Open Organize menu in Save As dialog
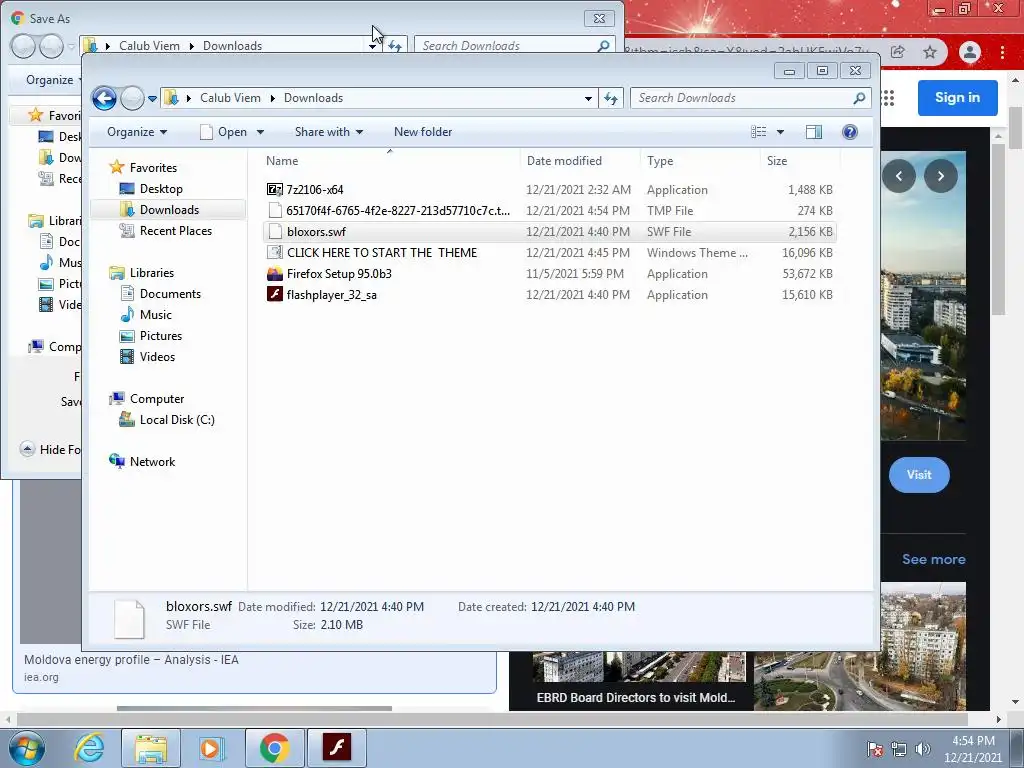 (x=50, y=80)
